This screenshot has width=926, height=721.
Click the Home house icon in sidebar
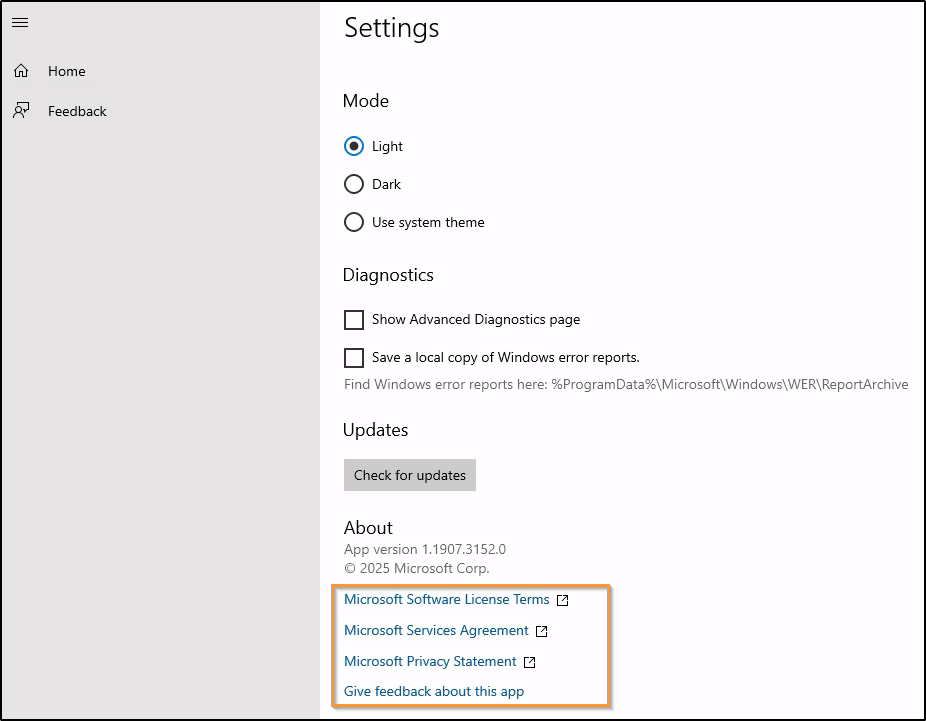pyautogui.click(x=21, y=71)
